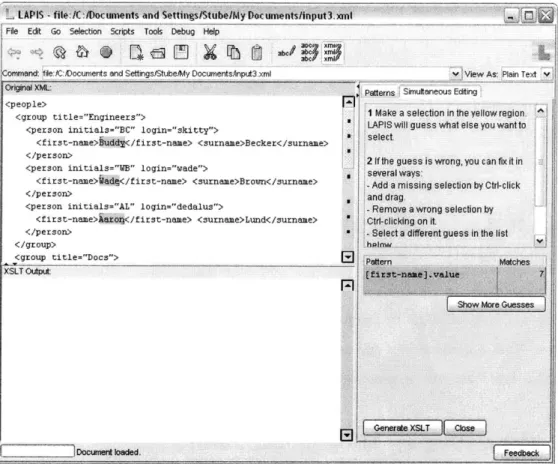The height and width of the screenshot is (464, 558).
Task: Save the document with floppy icon
Action: click(x=181, y=52)
